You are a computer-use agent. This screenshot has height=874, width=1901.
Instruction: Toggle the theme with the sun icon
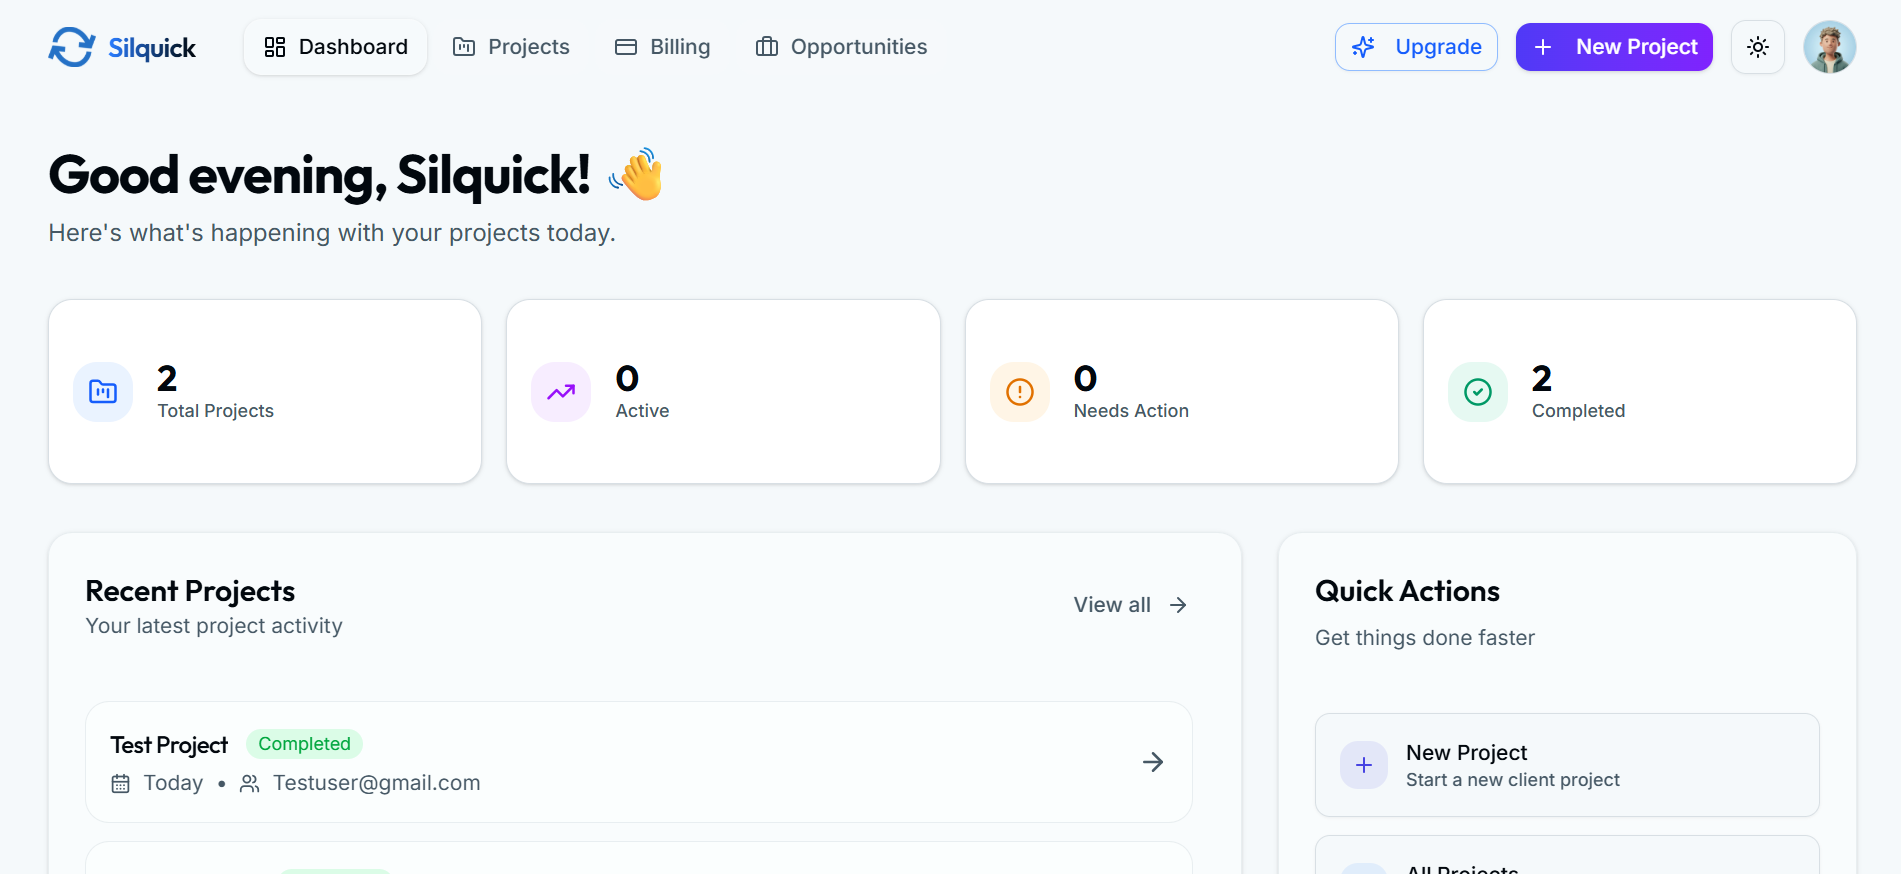[1757, 46]
